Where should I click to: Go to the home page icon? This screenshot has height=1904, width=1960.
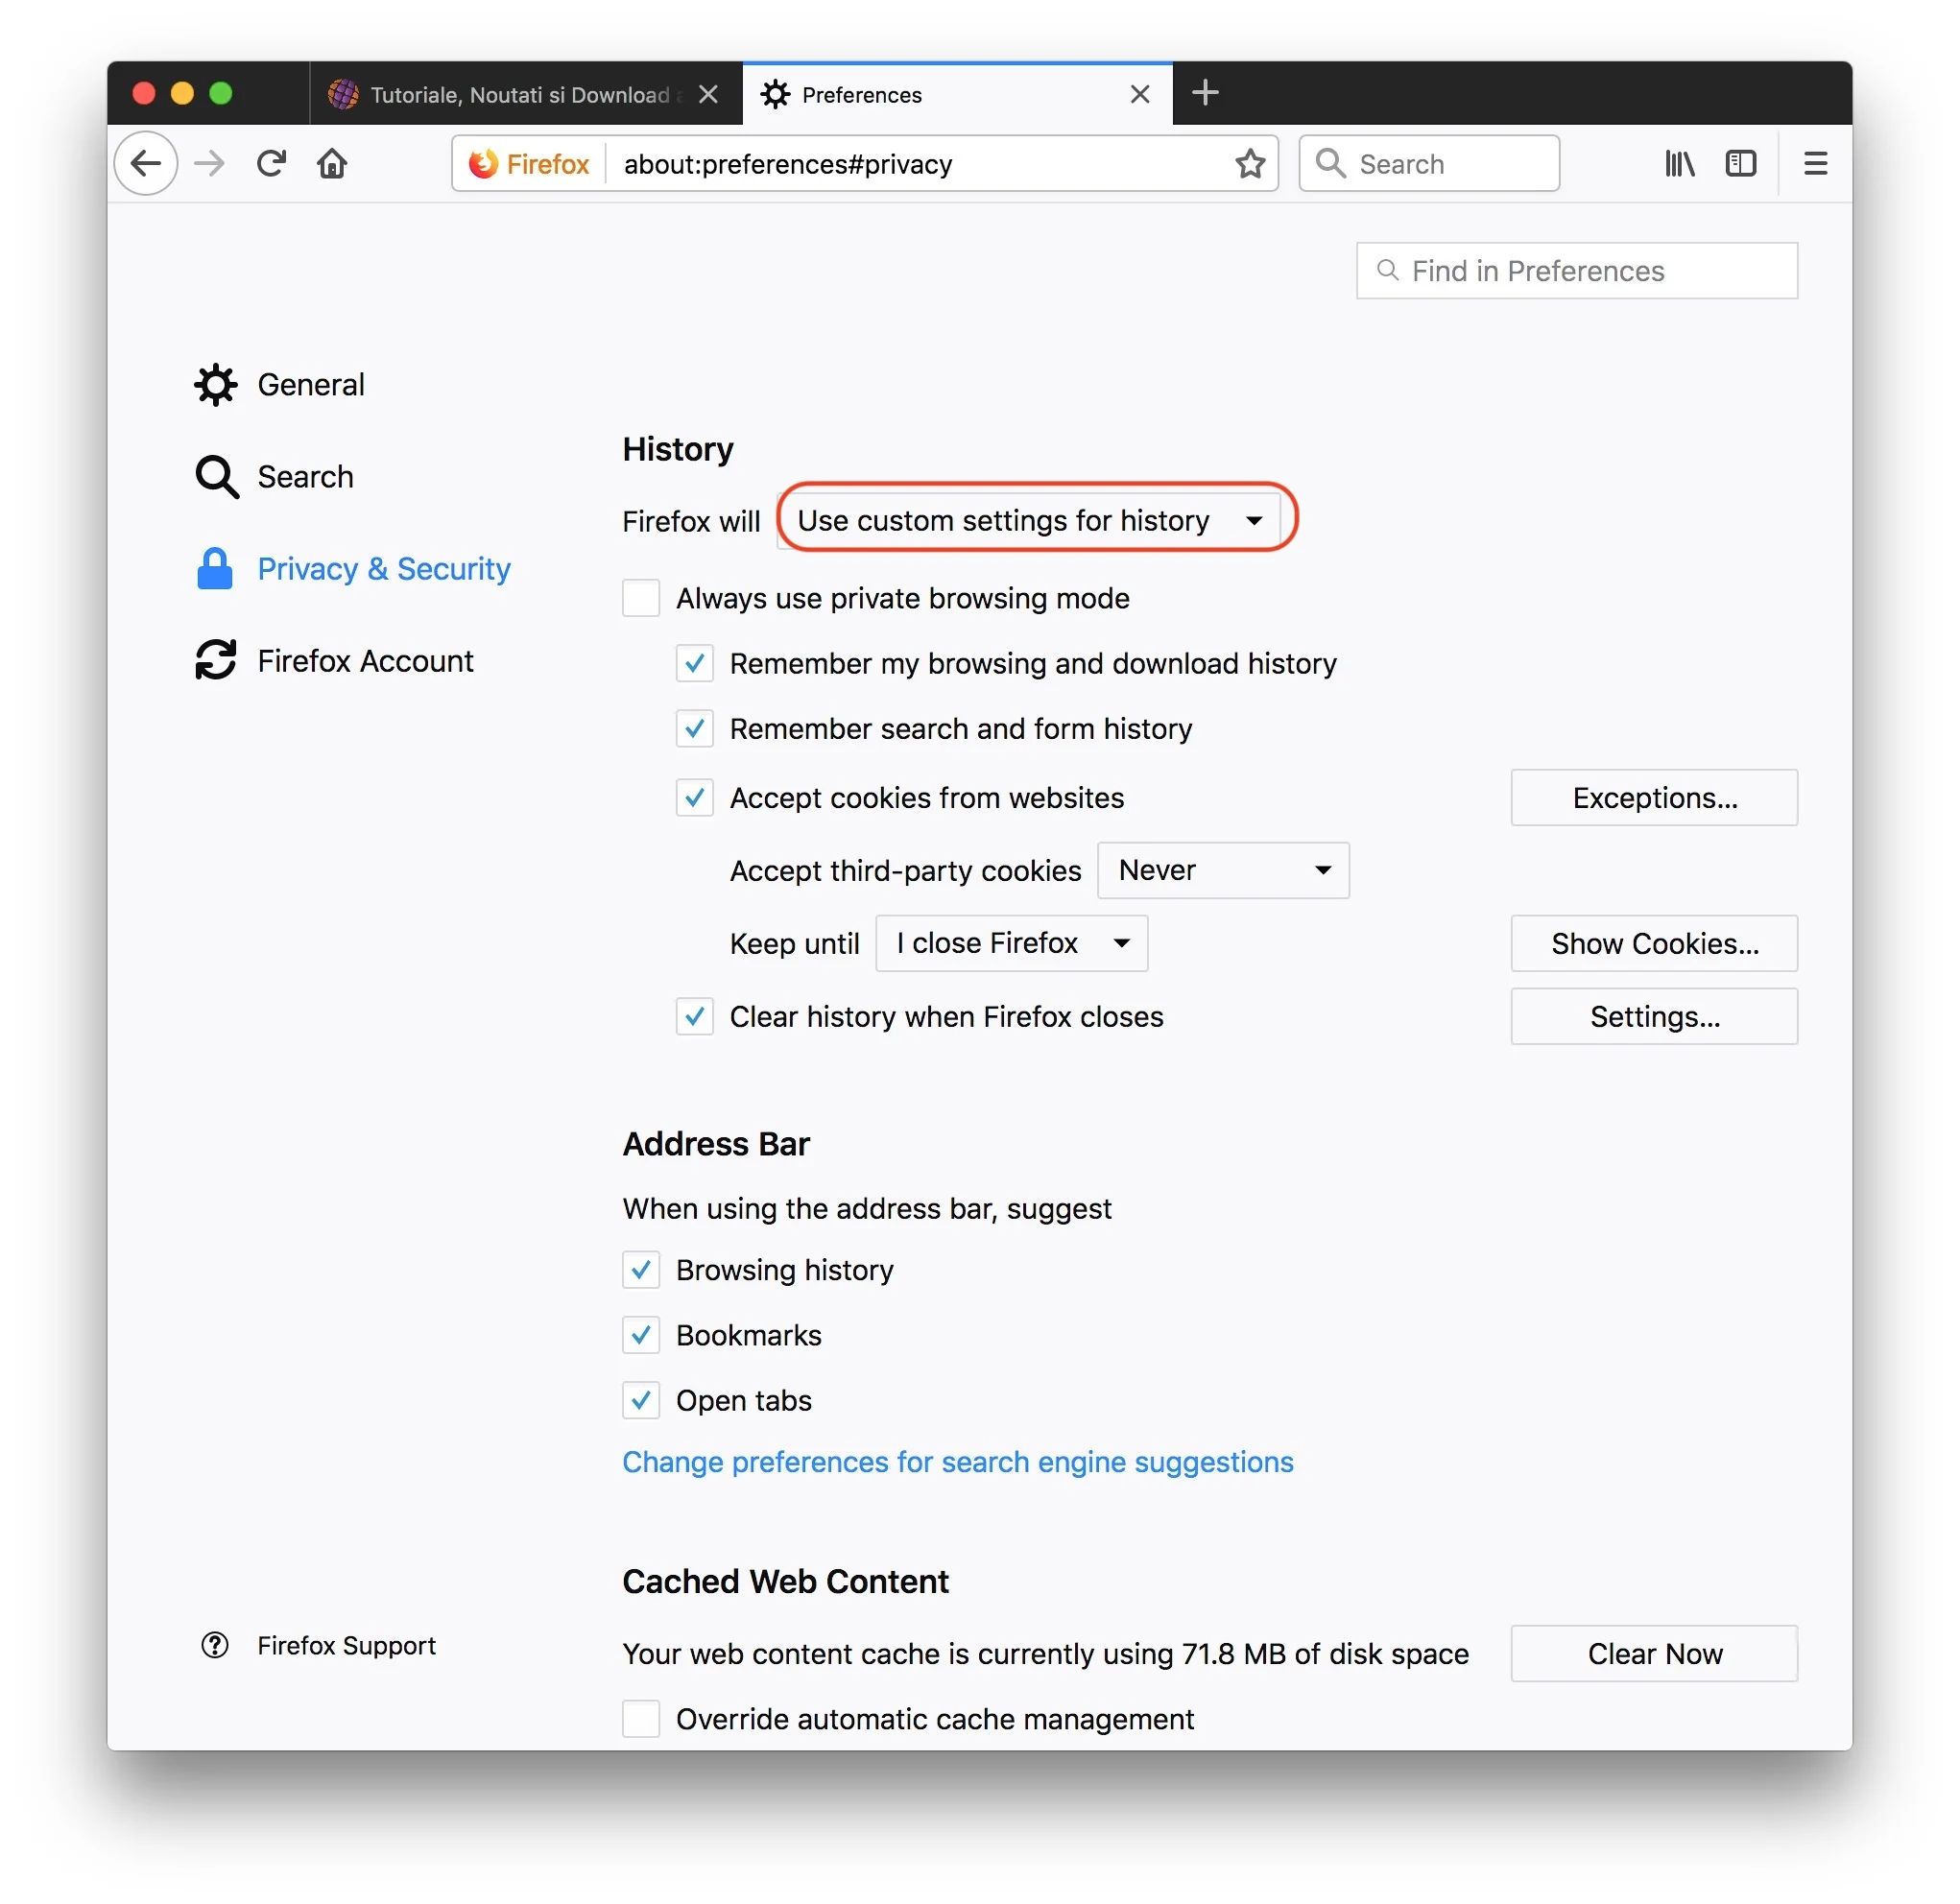pyautogui.click(x=332, y=163)
